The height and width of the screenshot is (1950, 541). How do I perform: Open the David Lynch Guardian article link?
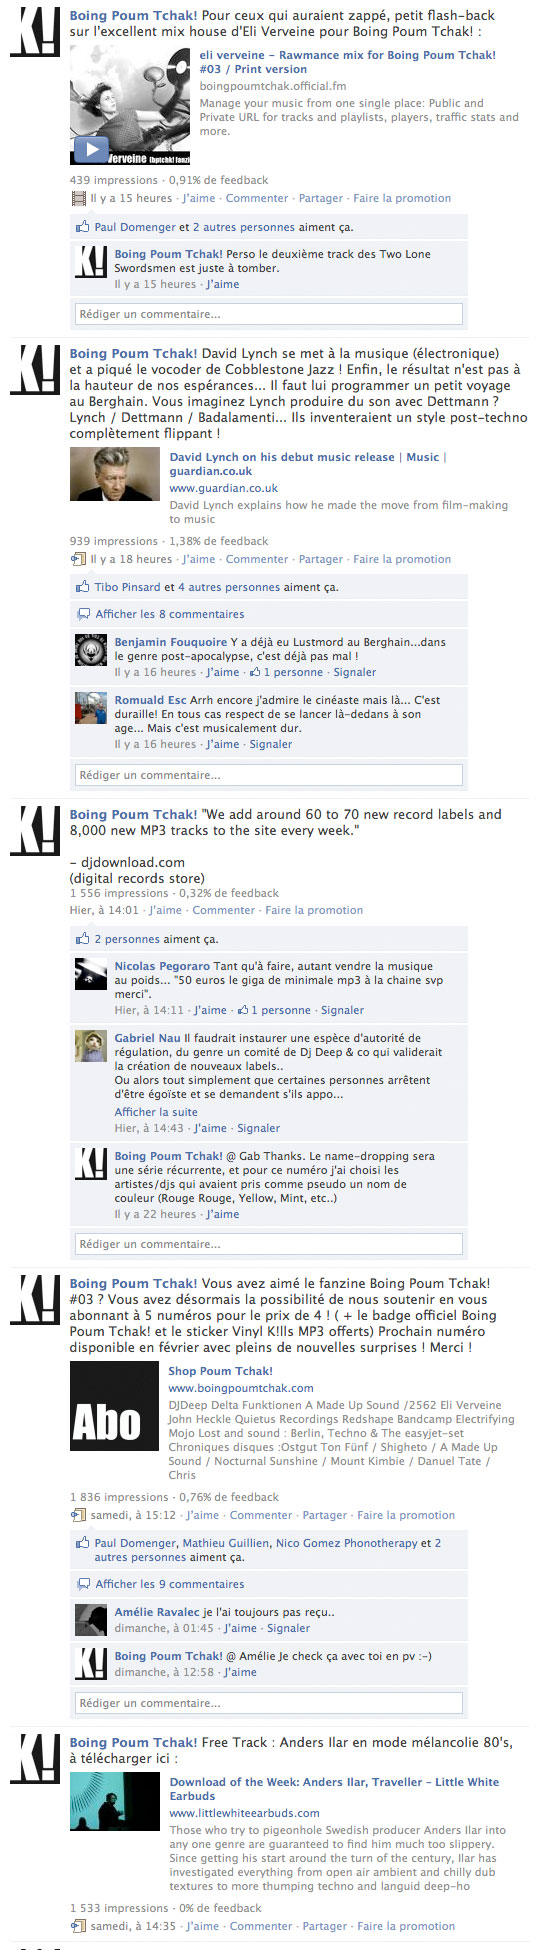[306, 464]
